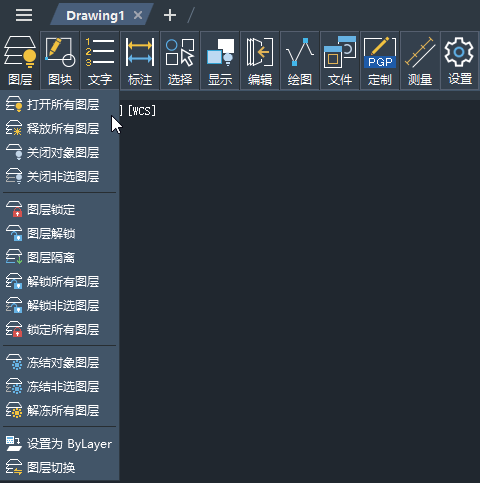Open the hamburger main menu
The height and width of the screenshot is (483, 480).
(24, 15)
